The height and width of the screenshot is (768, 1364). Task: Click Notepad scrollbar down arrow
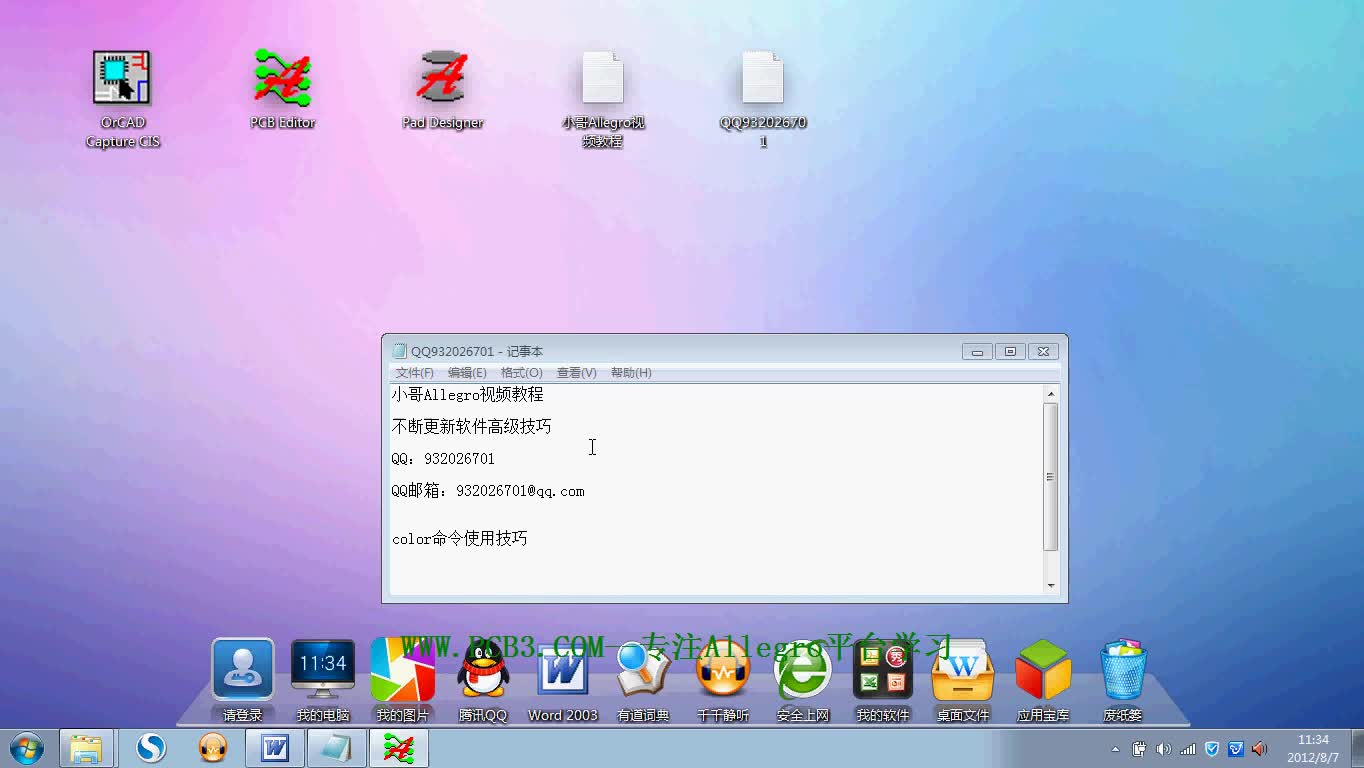tap(1050, 585)
